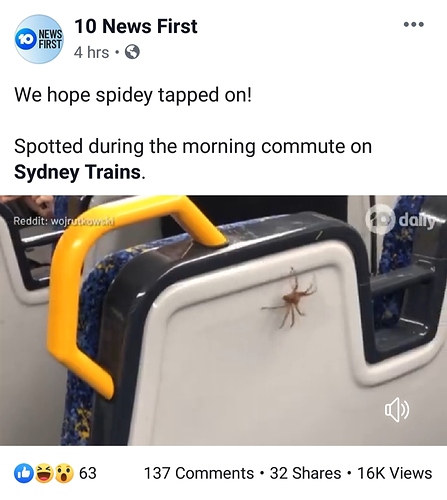Play the spider on train seat video
447x500 pixels.
[x=223, y=320]
